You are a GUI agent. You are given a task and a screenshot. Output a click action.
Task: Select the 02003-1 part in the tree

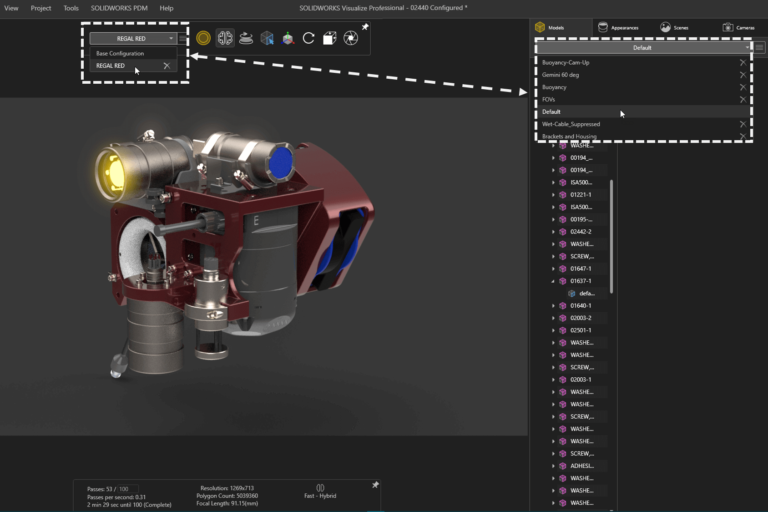tap(580, 380)
